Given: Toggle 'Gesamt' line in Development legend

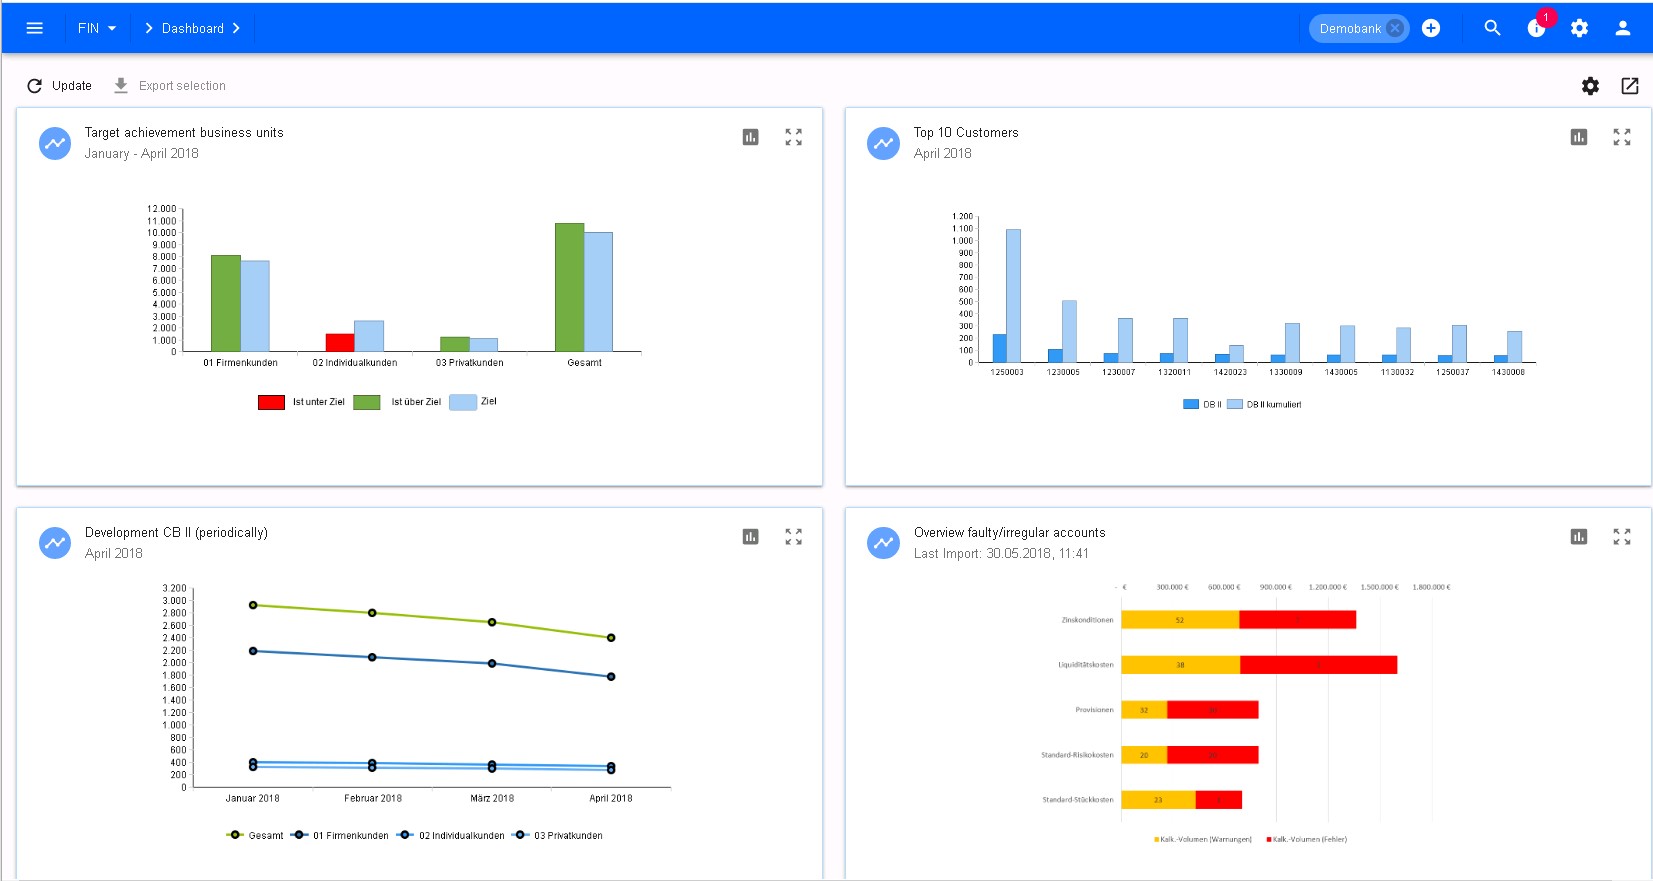Looking at the screenshot, I should pyautogui.click(x=255, y=835).
